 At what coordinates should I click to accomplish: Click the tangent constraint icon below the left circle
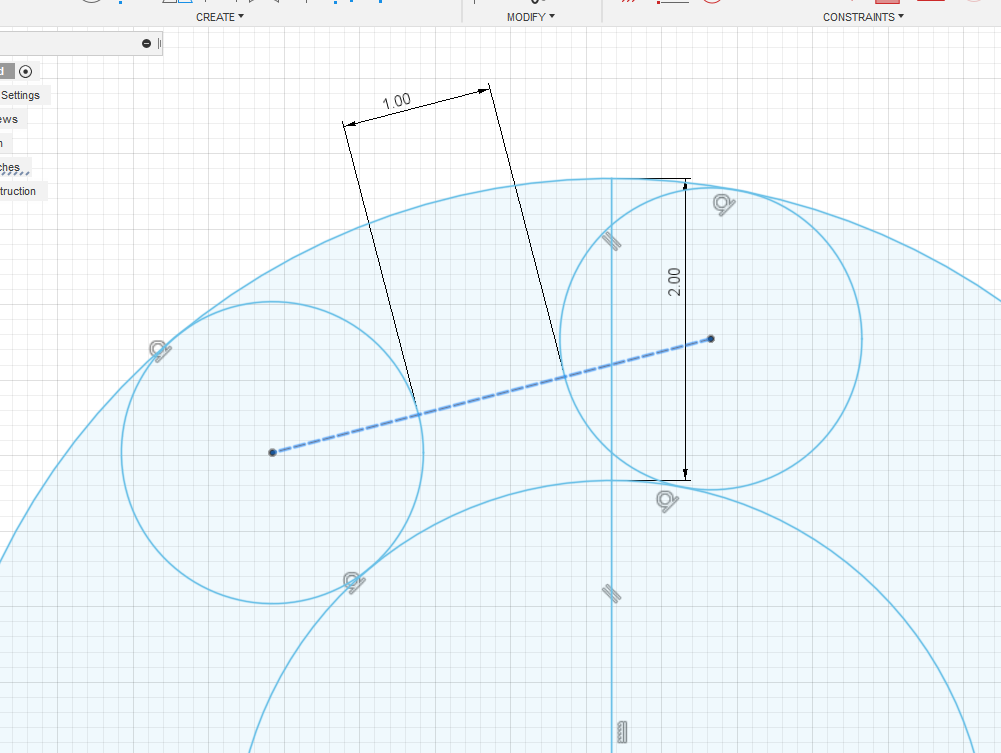coord(351,579)
